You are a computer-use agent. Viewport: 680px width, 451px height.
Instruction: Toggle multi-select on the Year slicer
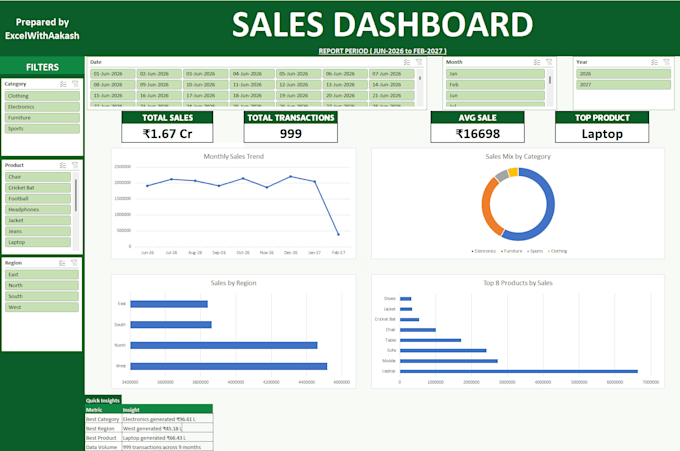[654, 62]
